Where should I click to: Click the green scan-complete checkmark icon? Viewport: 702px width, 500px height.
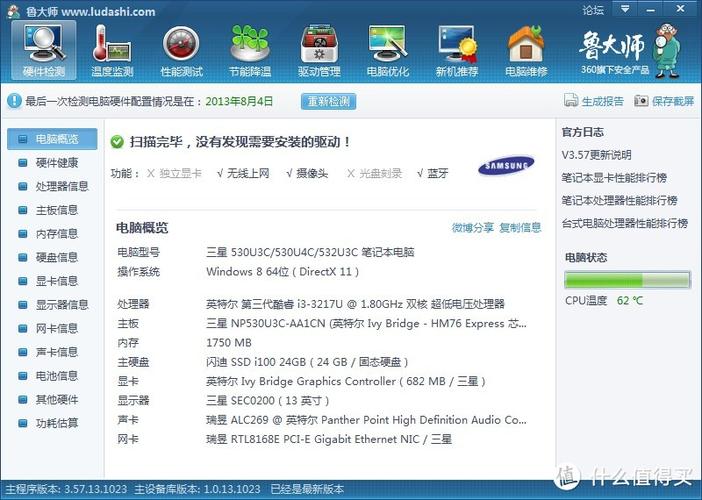(x=117, y=142)
